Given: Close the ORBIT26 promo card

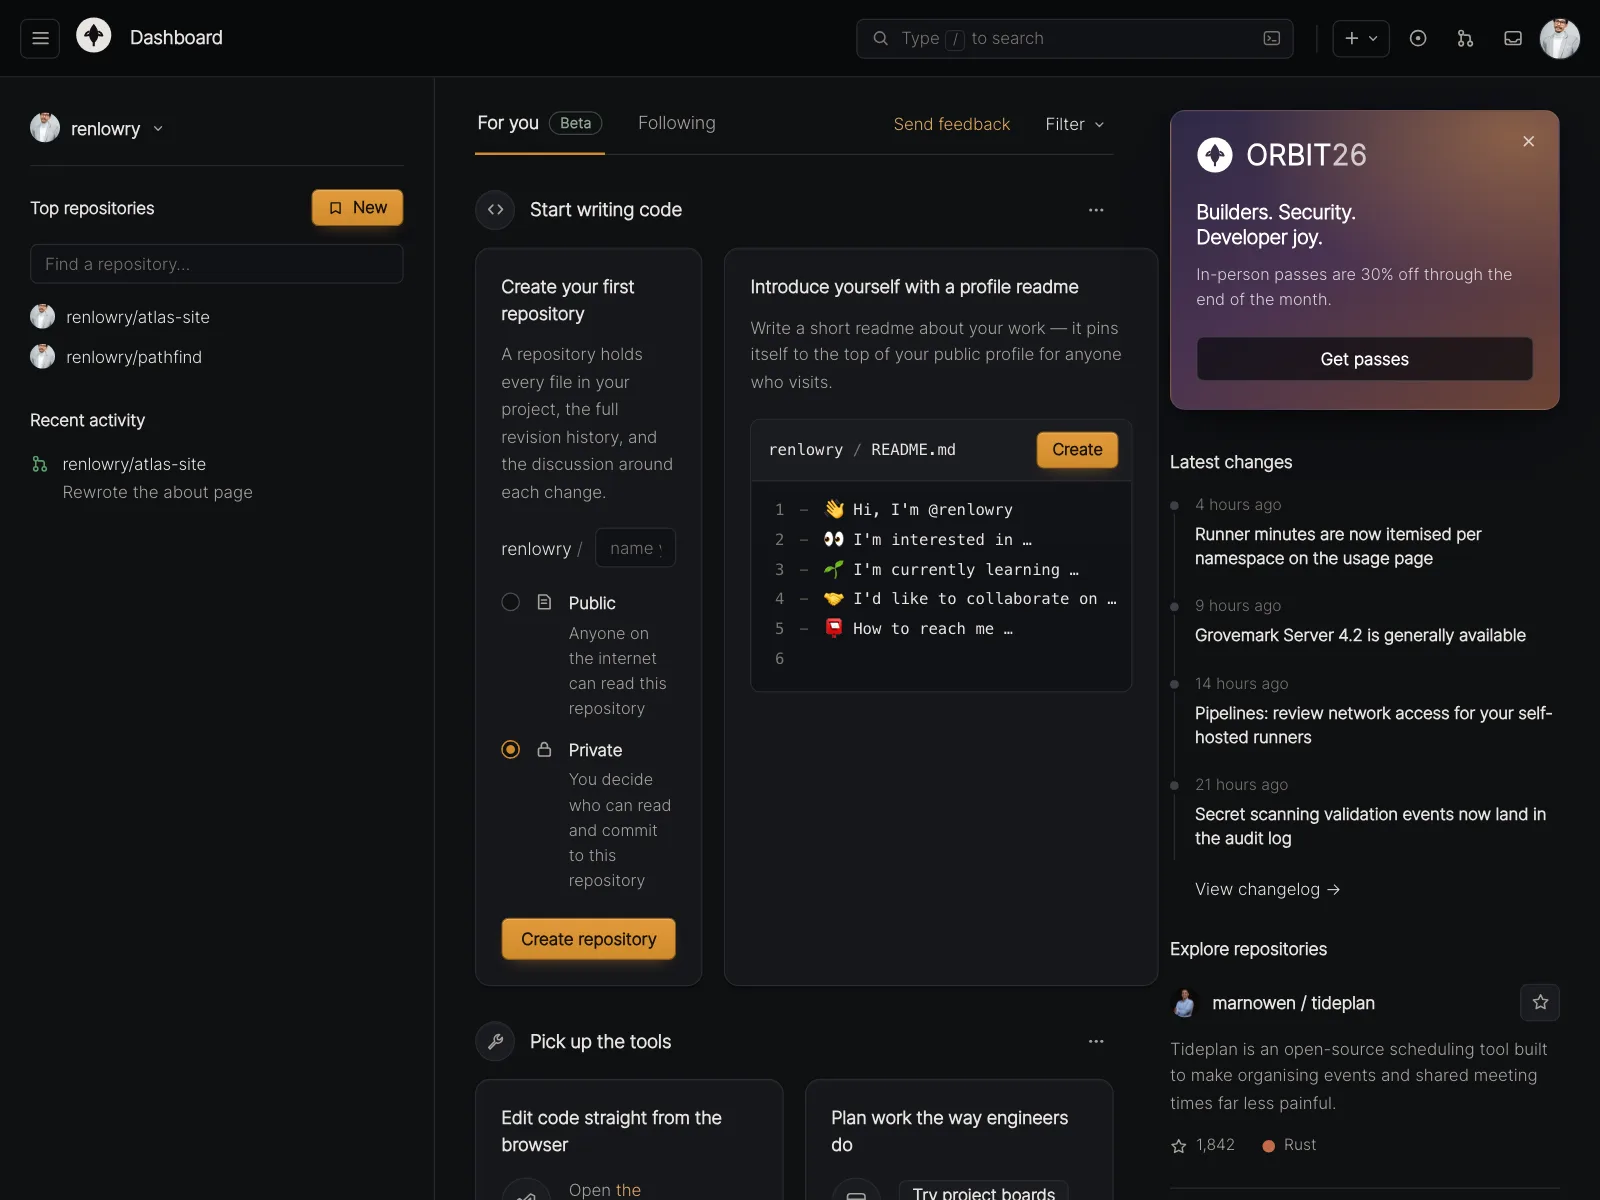Looking at the screenshot, I should [x=1528, y=141].
